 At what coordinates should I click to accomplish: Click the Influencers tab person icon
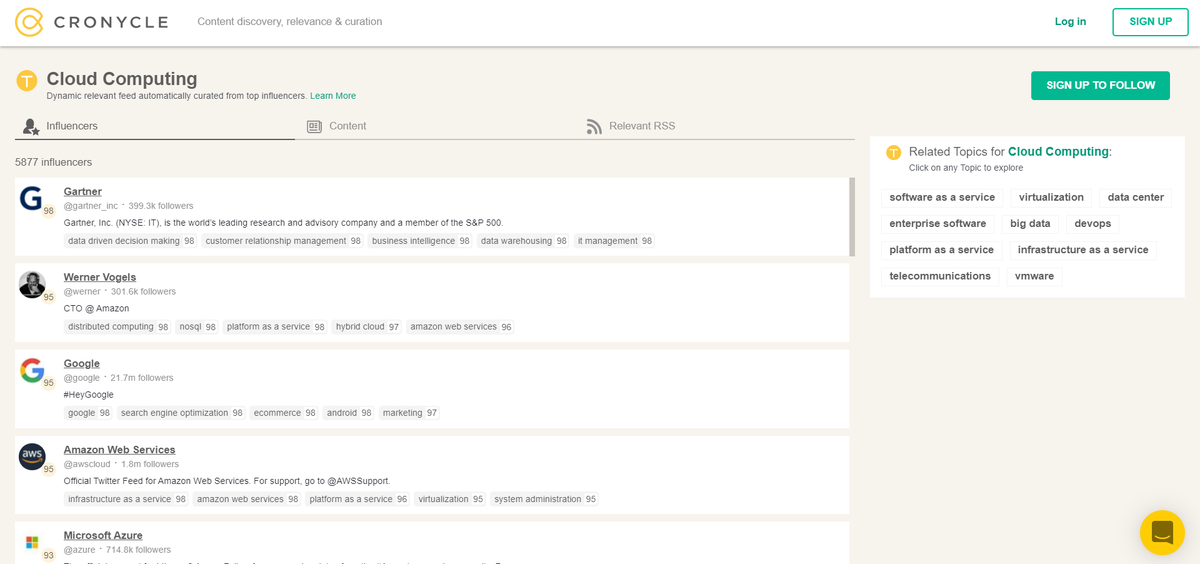click(31, 127)
